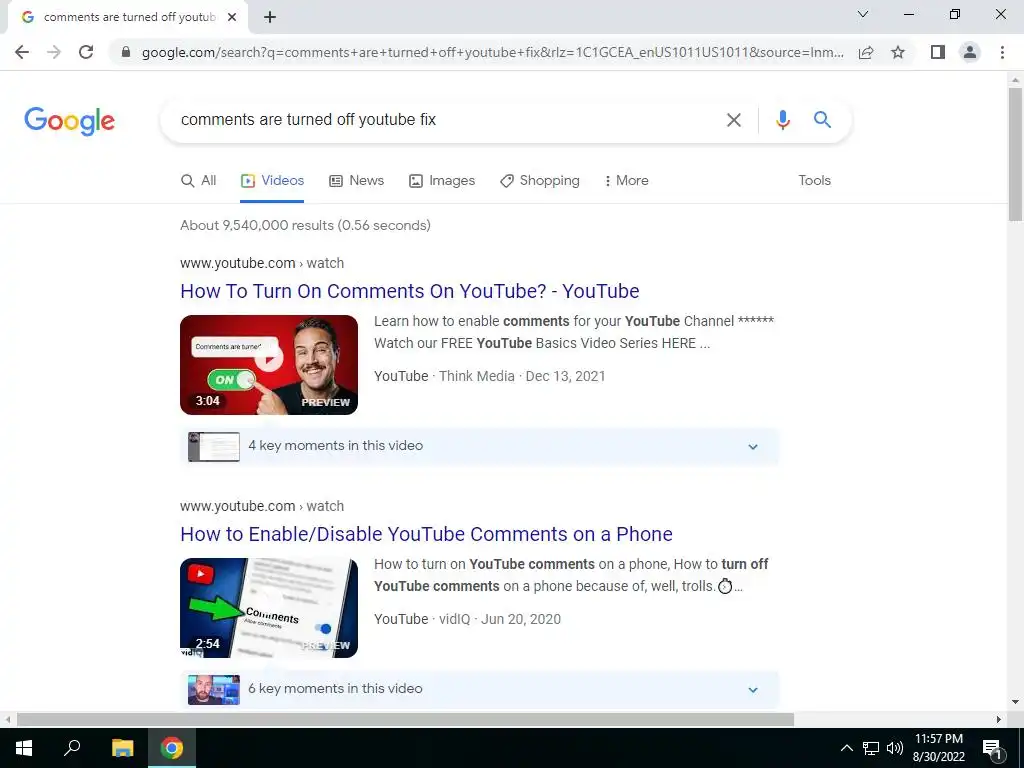Viewport: 1024px width, 768px height.
Task: Click the 'About 9,540,000 results' text
Action: click(305, 225)
